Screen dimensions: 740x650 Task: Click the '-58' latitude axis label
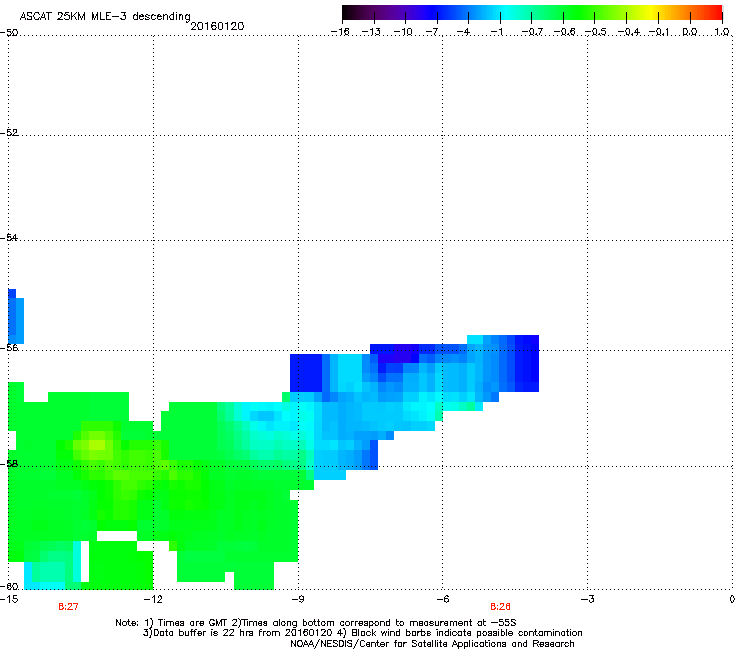click(9, 464)
